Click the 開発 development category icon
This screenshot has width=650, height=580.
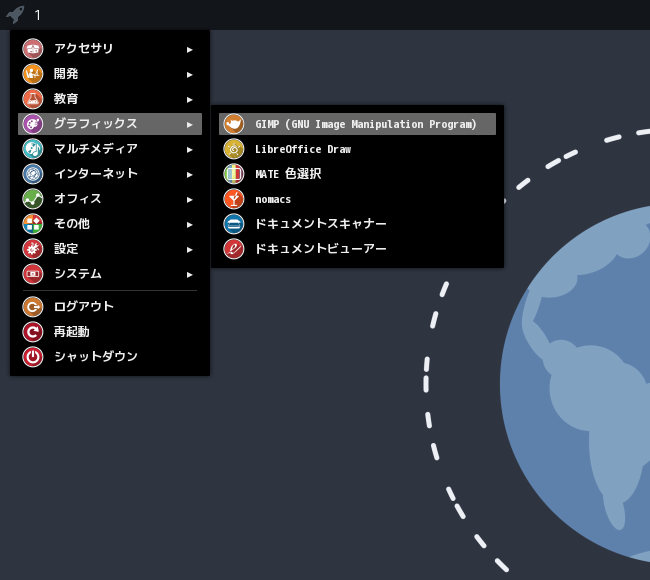pos(33,74)
